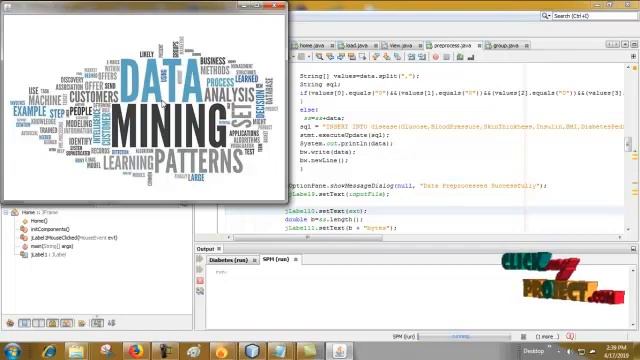Click the editor vertical scrollbar thumb
This screenshot has width=640, height=360.
point(628,144)
